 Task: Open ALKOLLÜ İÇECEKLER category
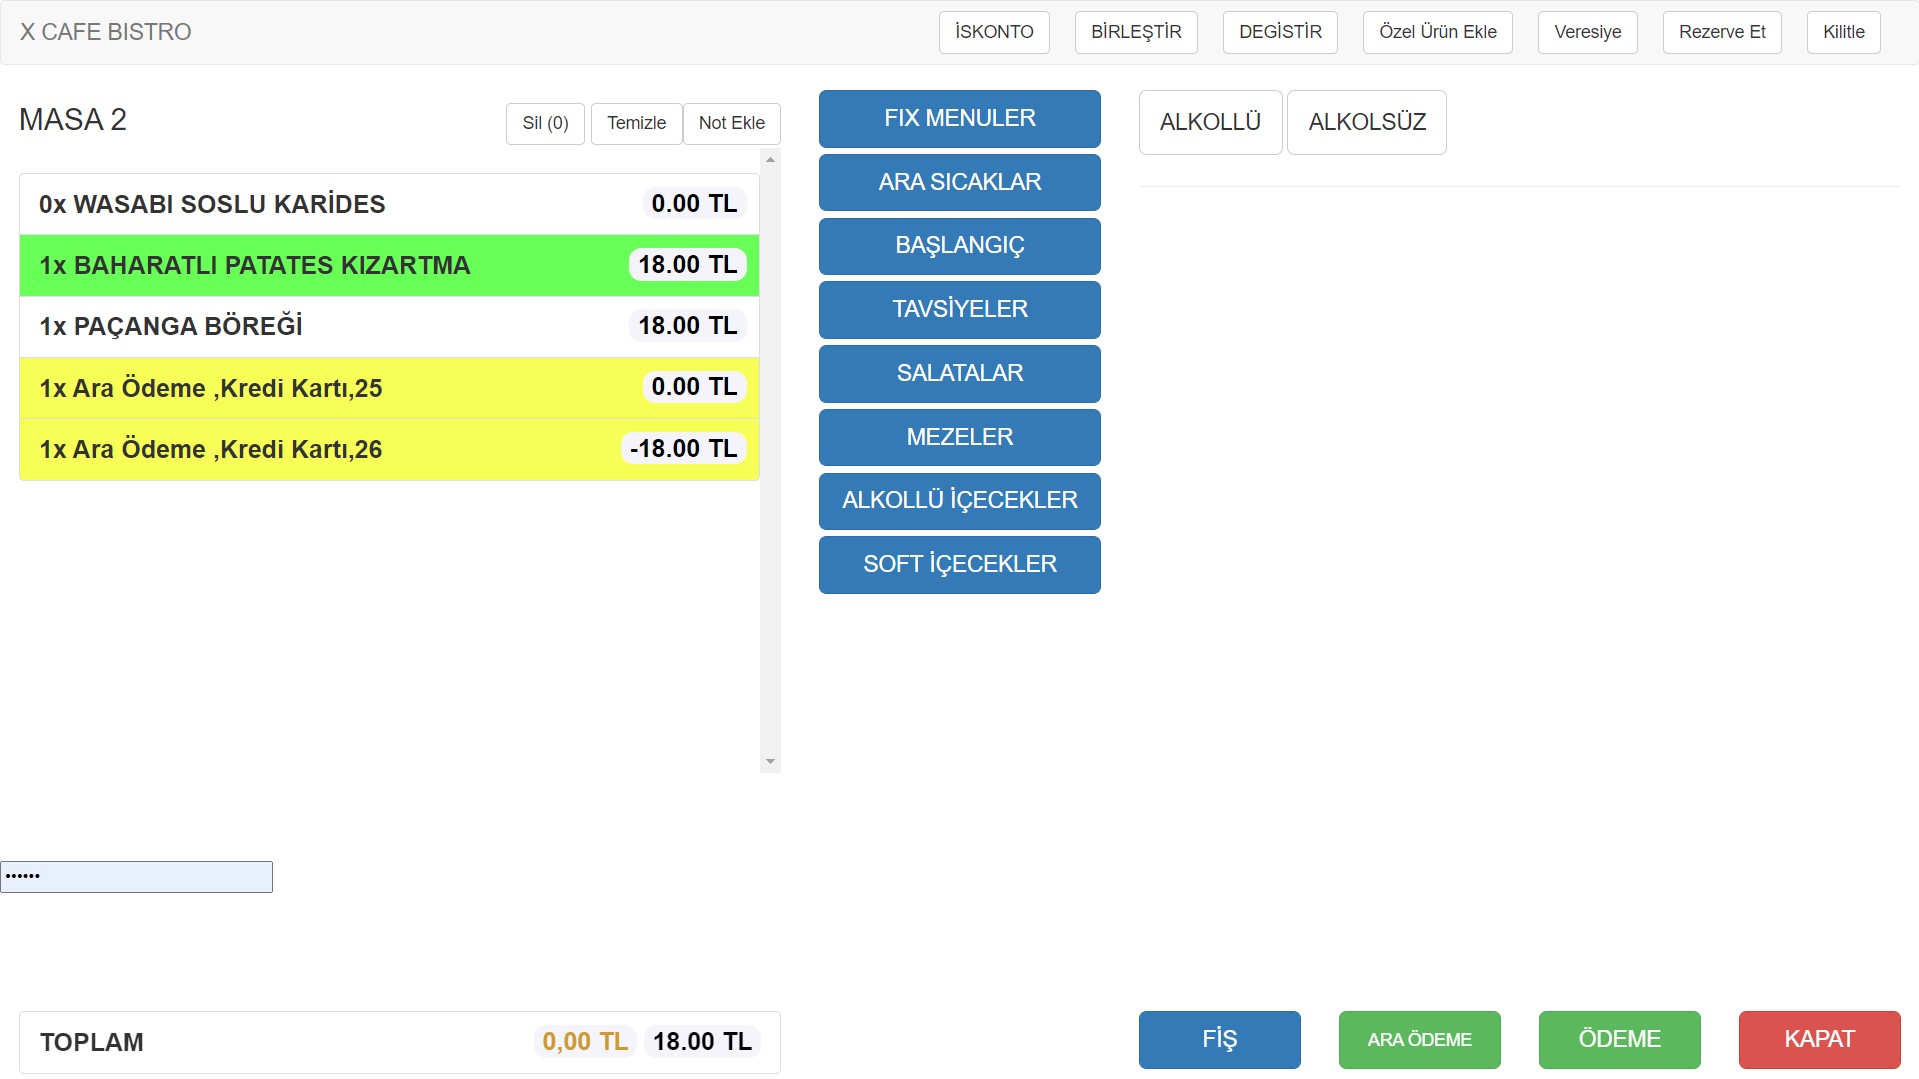[959, 500]
